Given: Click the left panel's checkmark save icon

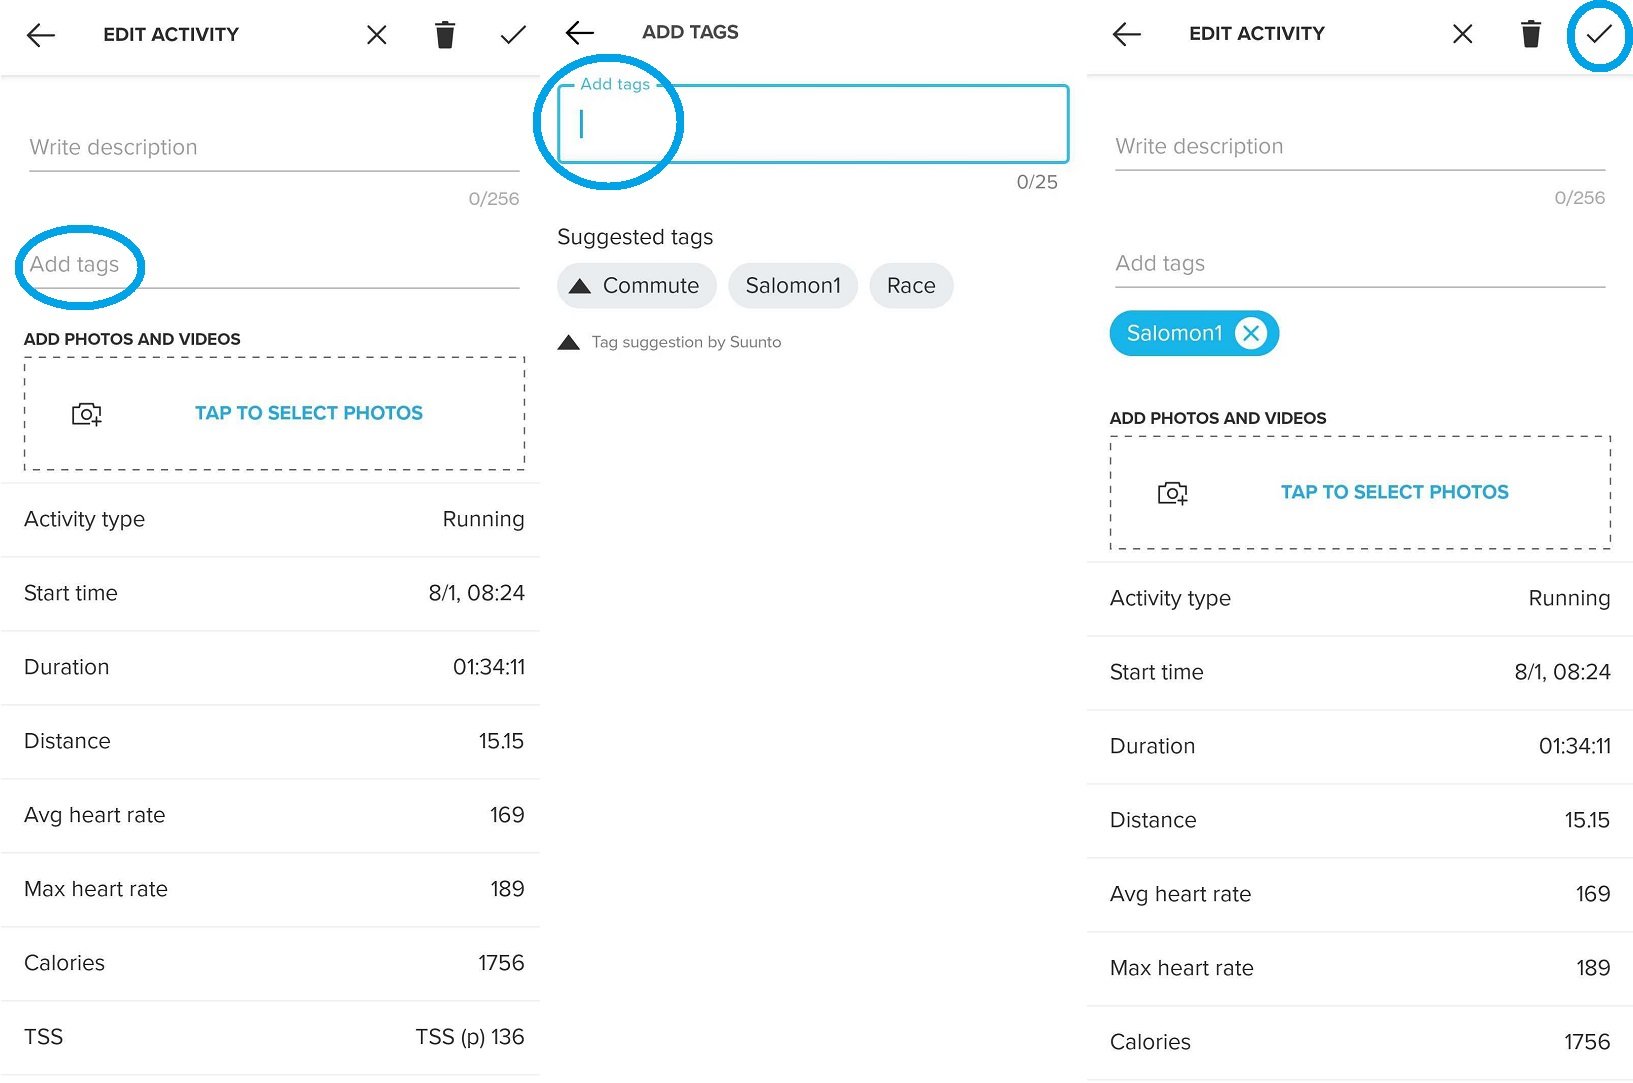Looking at the screenshot, I should (x=513, y=35).
